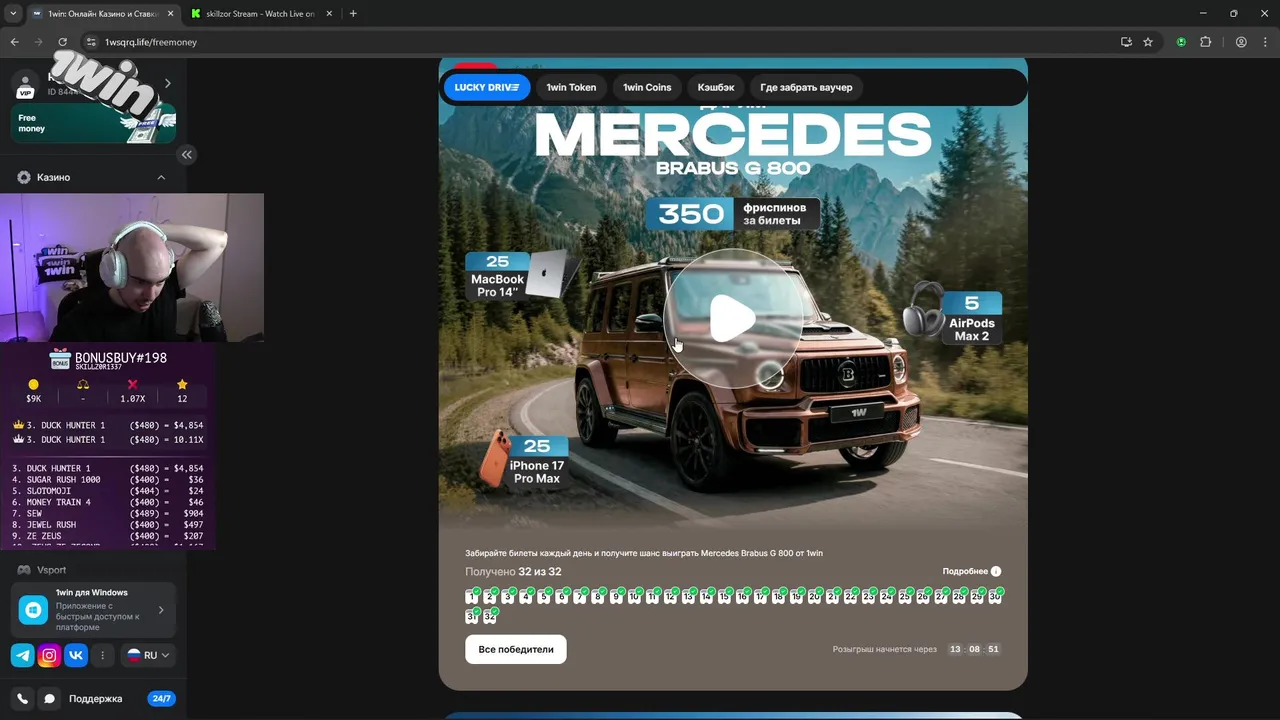Click the phone call support icon

(x=22, y=699)
